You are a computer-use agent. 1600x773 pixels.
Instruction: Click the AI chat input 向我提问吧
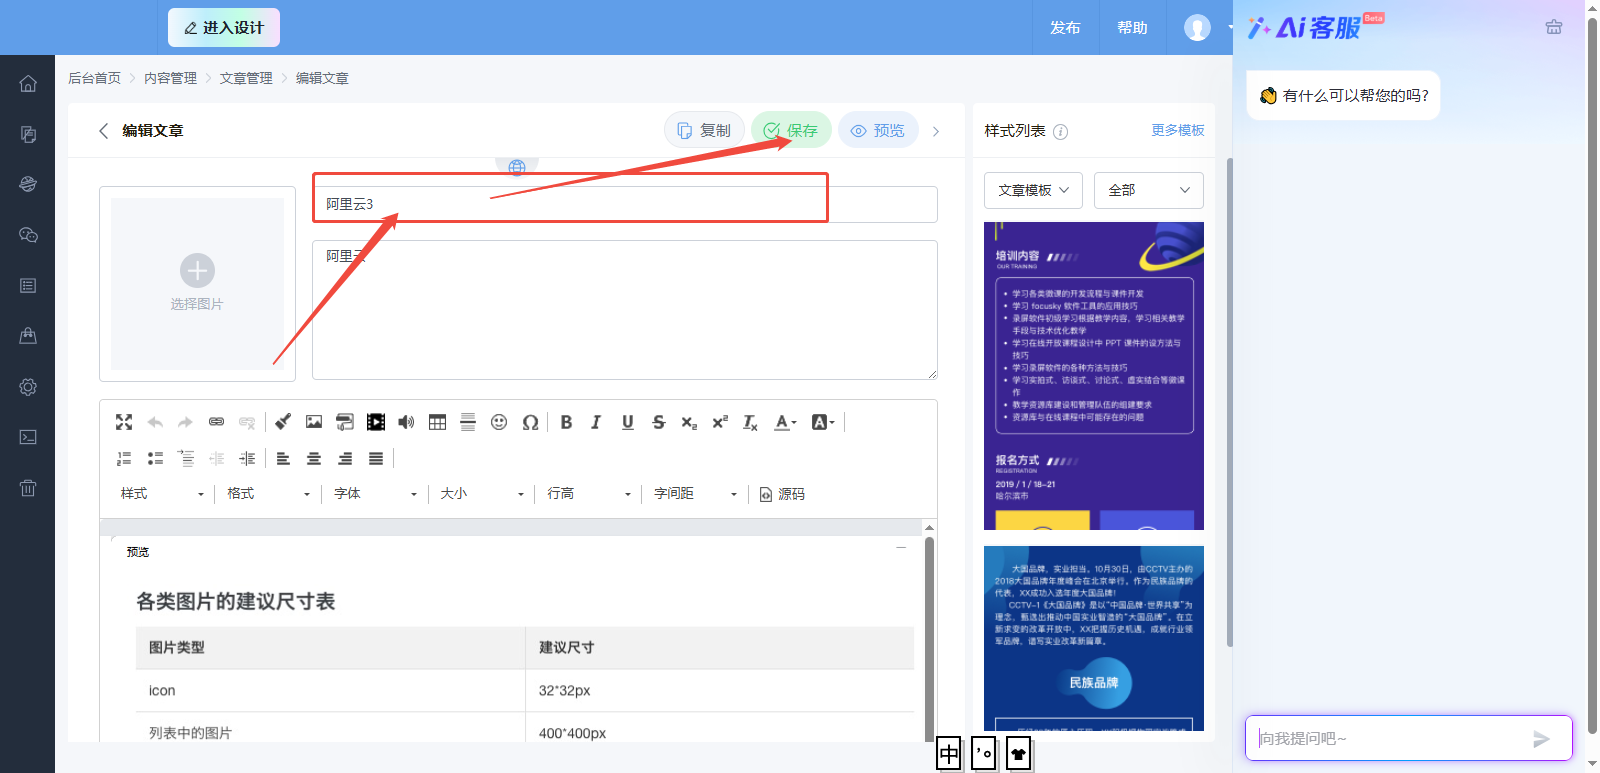(x=1390, y=739)
